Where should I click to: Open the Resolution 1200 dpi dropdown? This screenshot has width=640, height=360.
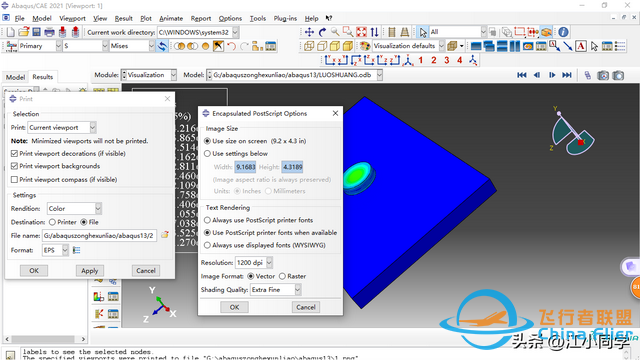point(269,262)
